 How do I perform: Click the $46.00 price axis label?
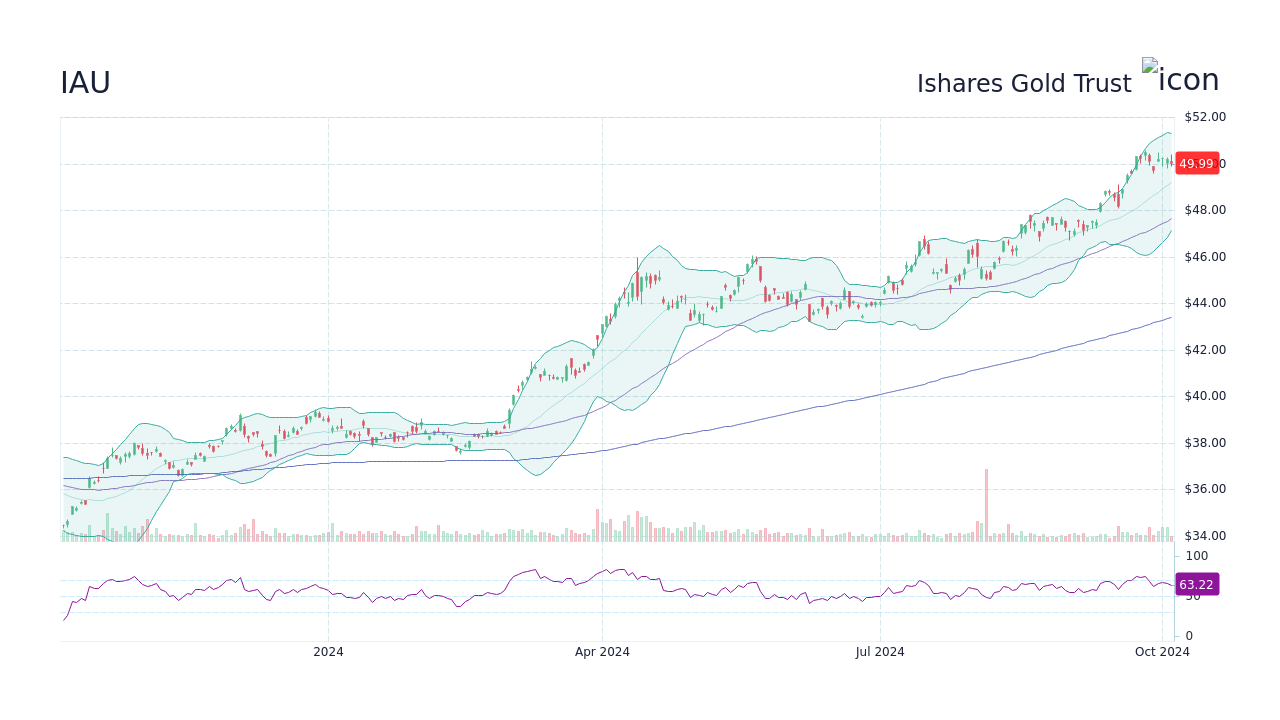point(1205,257)
